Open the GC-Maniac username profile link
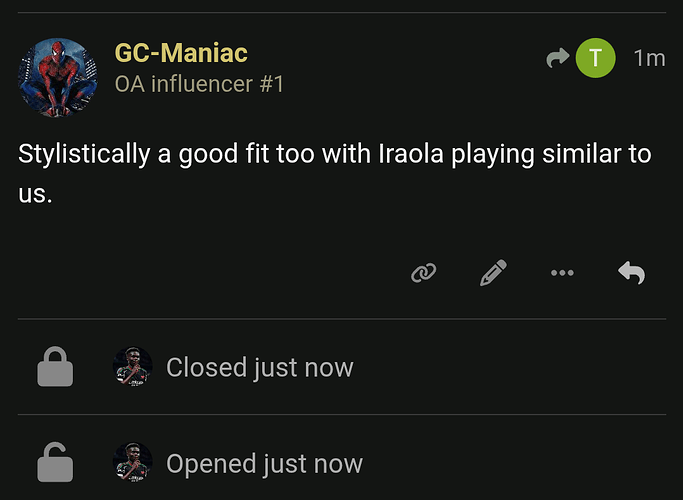Screen dimensions: 683x500 tap(181, 53)
